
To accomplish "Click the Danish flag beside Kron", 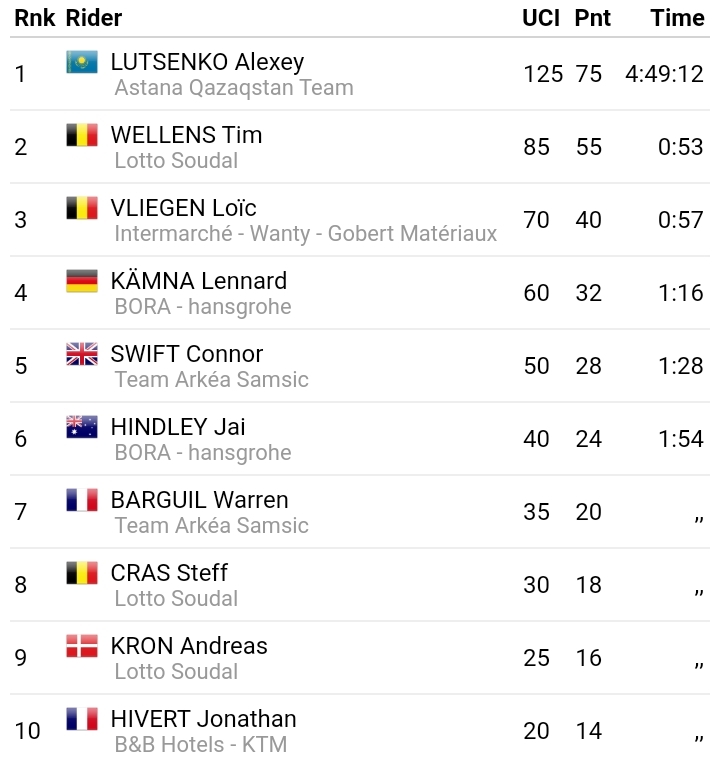I will pyautogui.click(x=82, y=646).
